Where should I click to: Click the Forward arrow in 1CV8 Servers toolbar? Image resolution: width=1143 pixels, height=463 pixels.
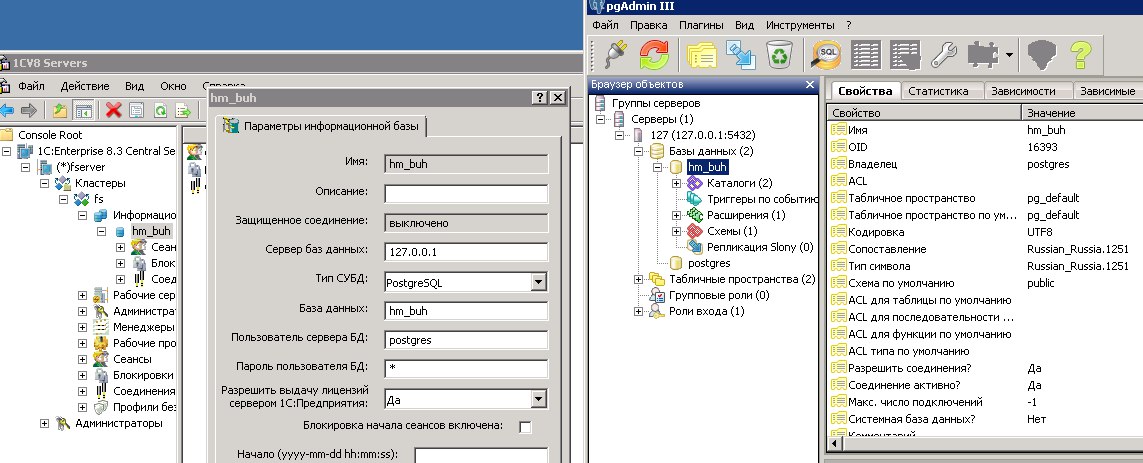pyautogui.click(x=28, y=110)
